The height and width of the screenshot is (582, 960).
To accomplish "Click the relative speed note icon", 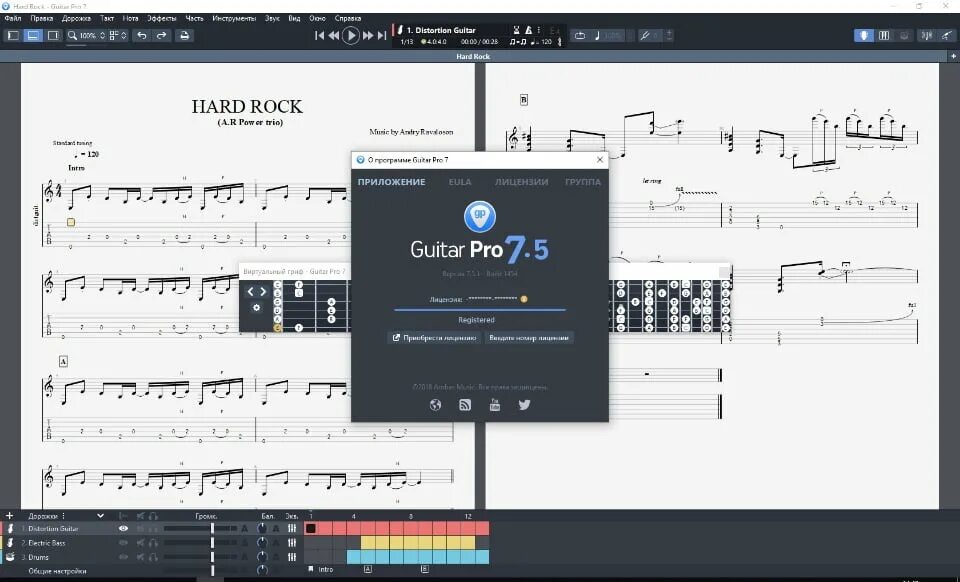I will (x=598, y=35).
